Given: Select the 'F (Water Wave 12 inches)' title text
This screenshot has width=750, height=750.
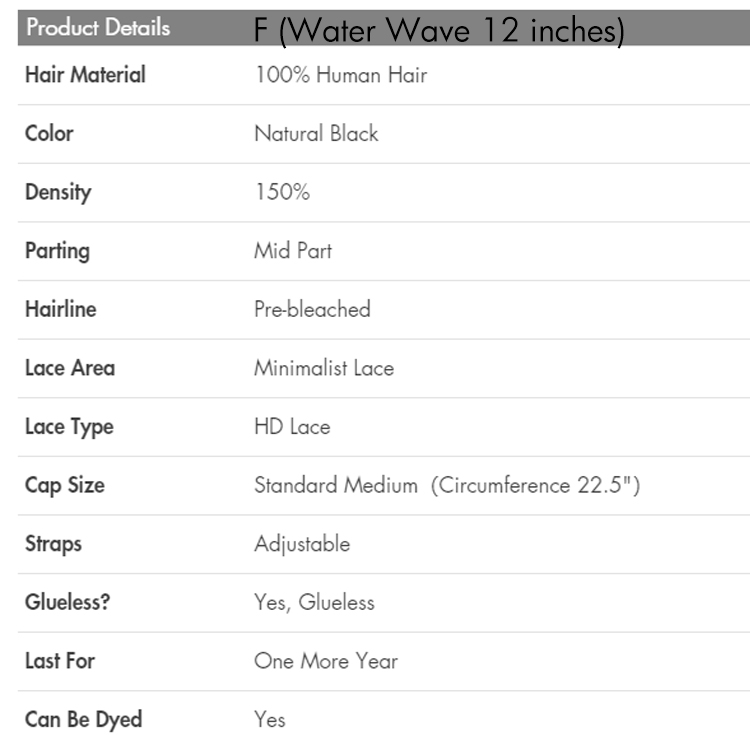Looking at the screenshot, I should pos(439,31).
